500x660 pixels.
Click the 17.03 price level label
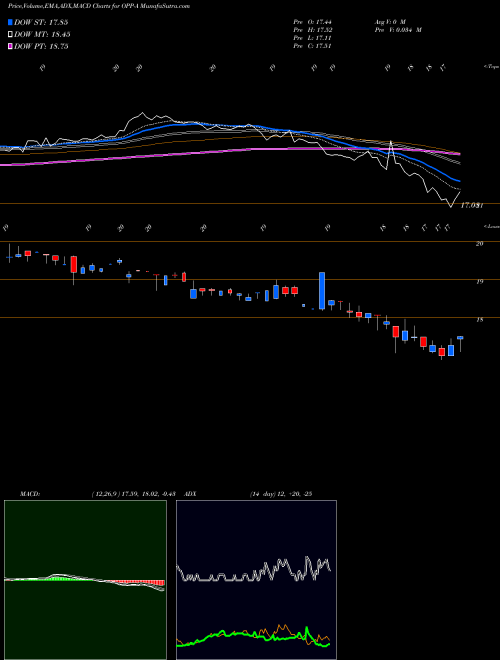471,205
